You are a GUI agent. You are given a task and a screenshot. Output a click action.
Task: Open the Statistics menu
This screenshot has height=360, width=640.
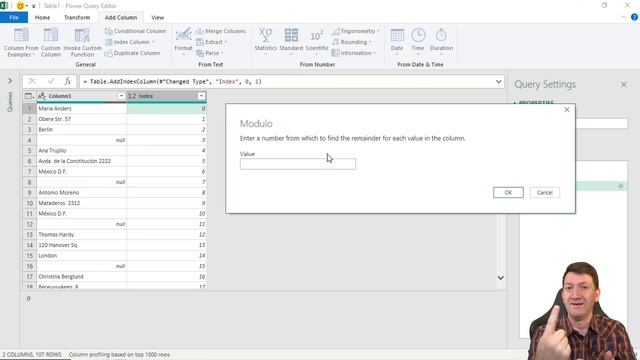coord(265,42)
